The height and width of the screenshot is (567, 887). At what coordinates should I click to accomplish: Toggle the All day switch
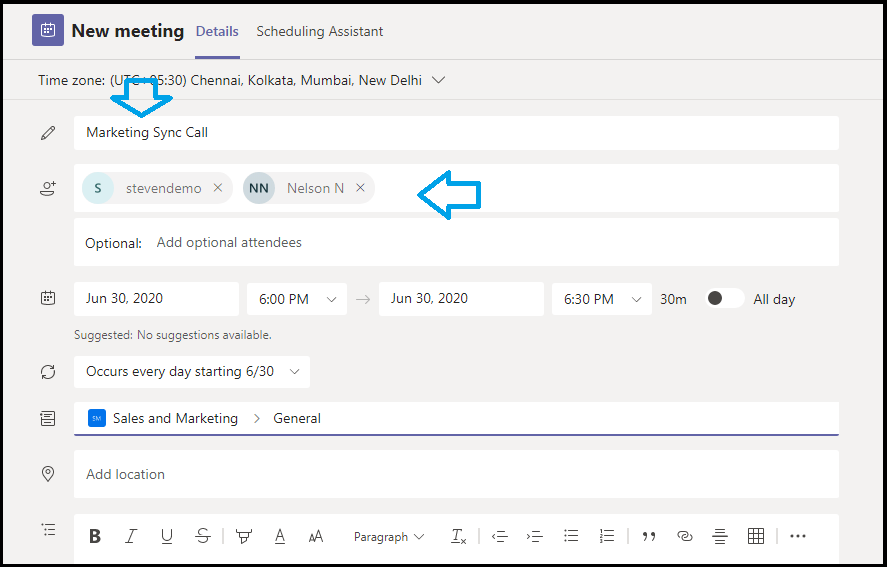click(725, 298)
